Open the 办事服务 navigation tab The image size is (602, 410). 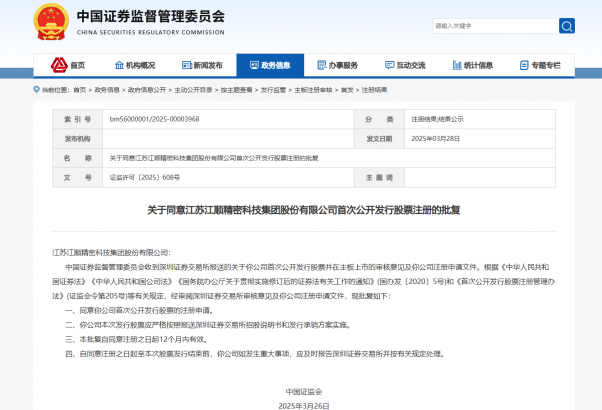tap(338, 65)
